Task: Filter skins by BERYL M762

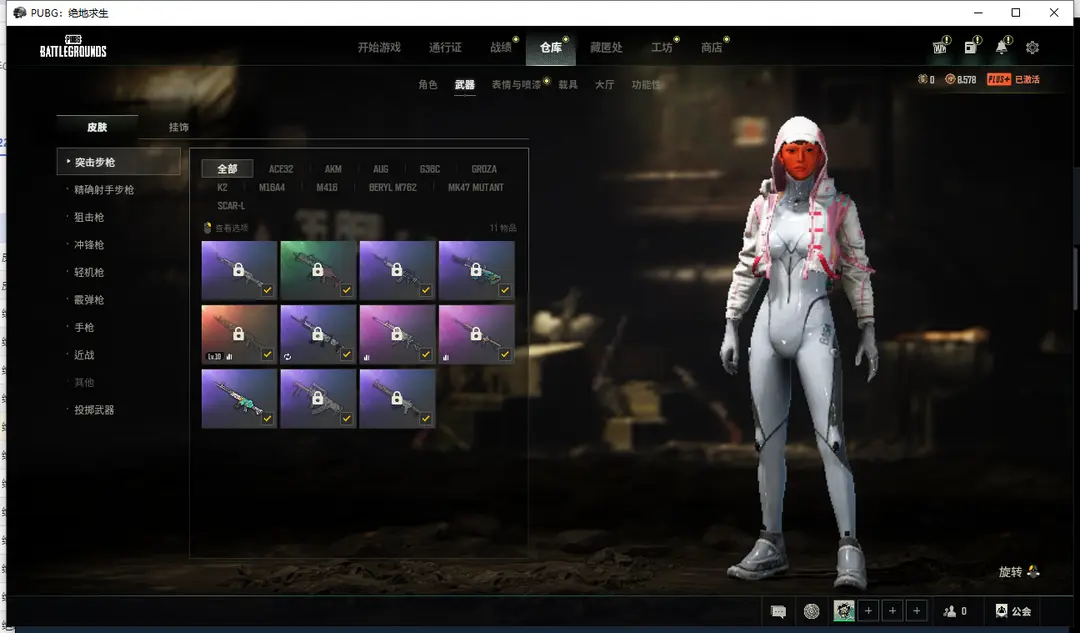Action: [x=393, y=187]
